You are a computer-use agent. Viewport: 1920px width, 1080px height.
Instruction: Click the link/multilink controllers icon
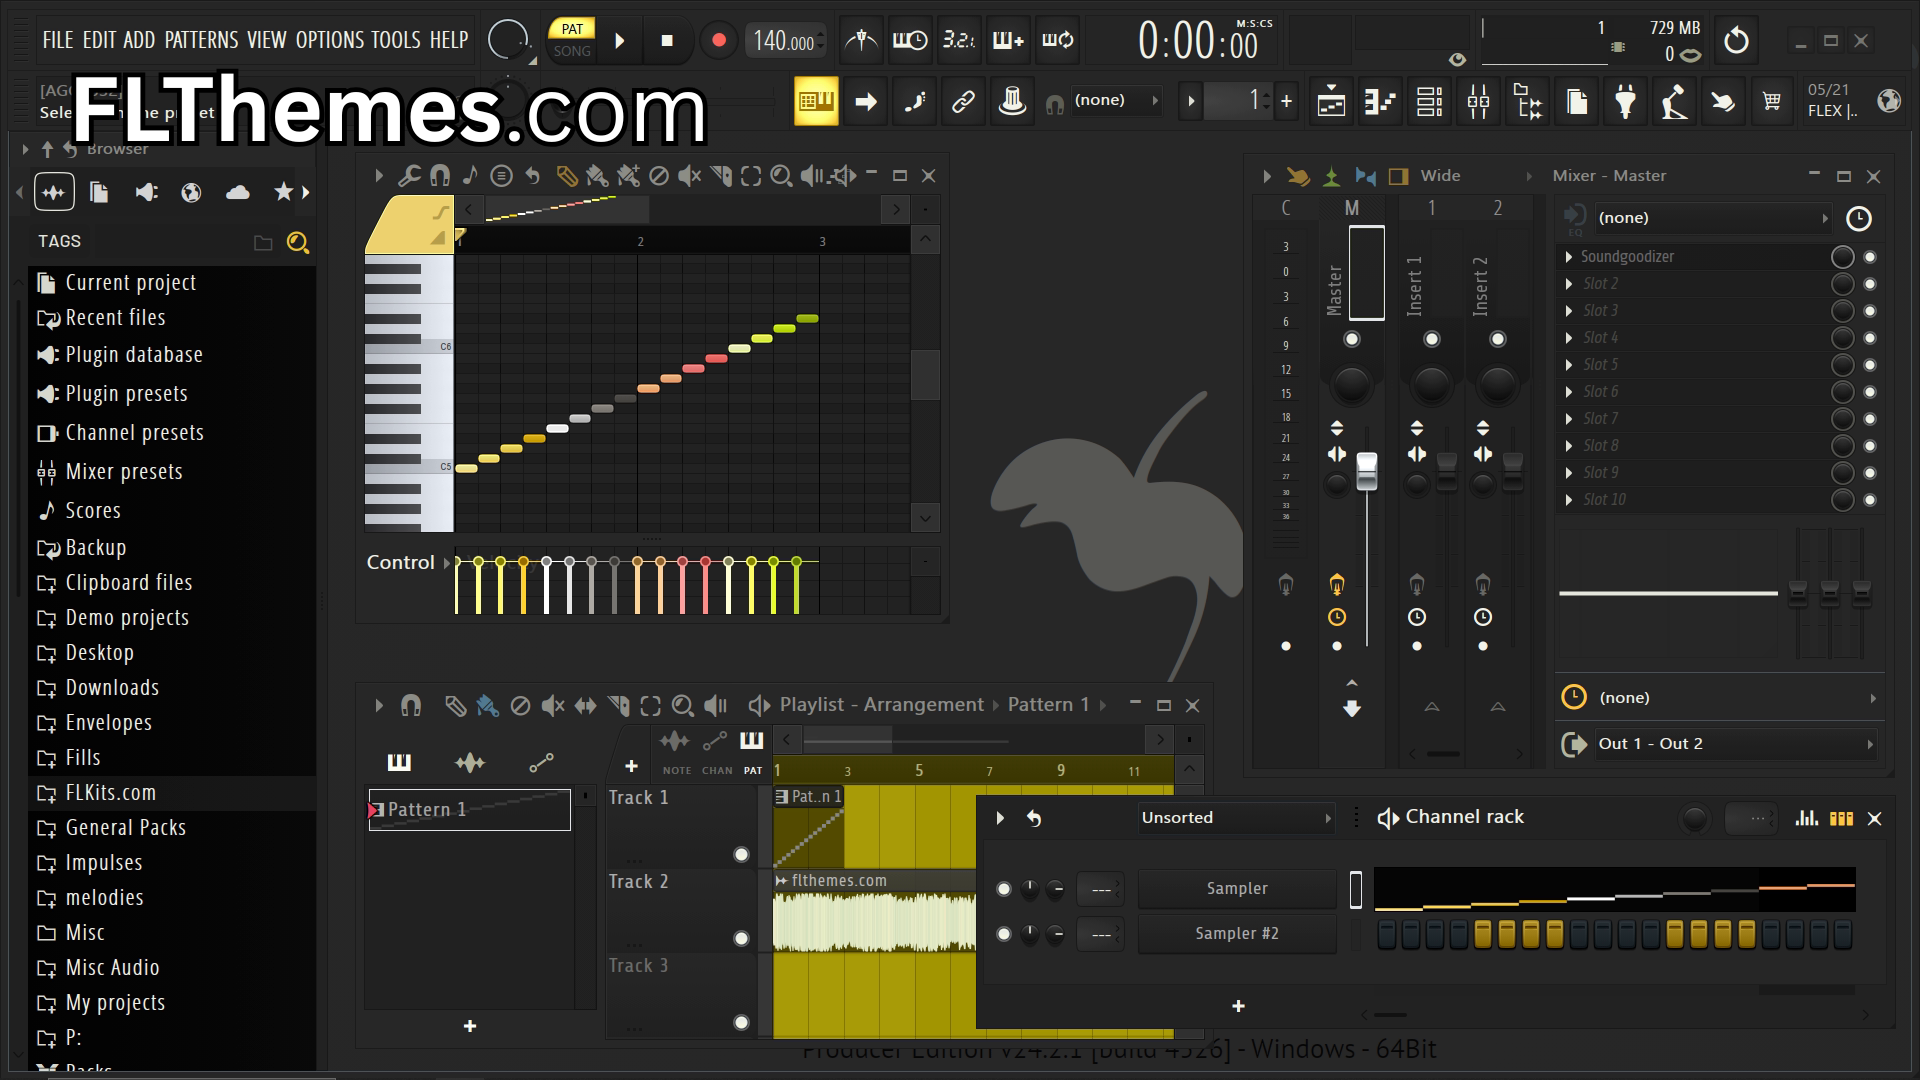click(963, 101)
